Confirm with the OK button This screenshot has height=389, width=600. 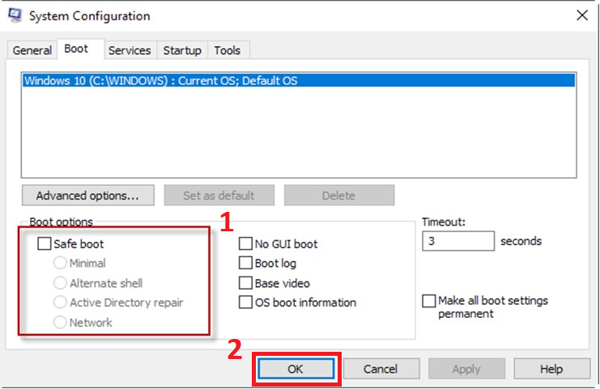pos(296,369)
